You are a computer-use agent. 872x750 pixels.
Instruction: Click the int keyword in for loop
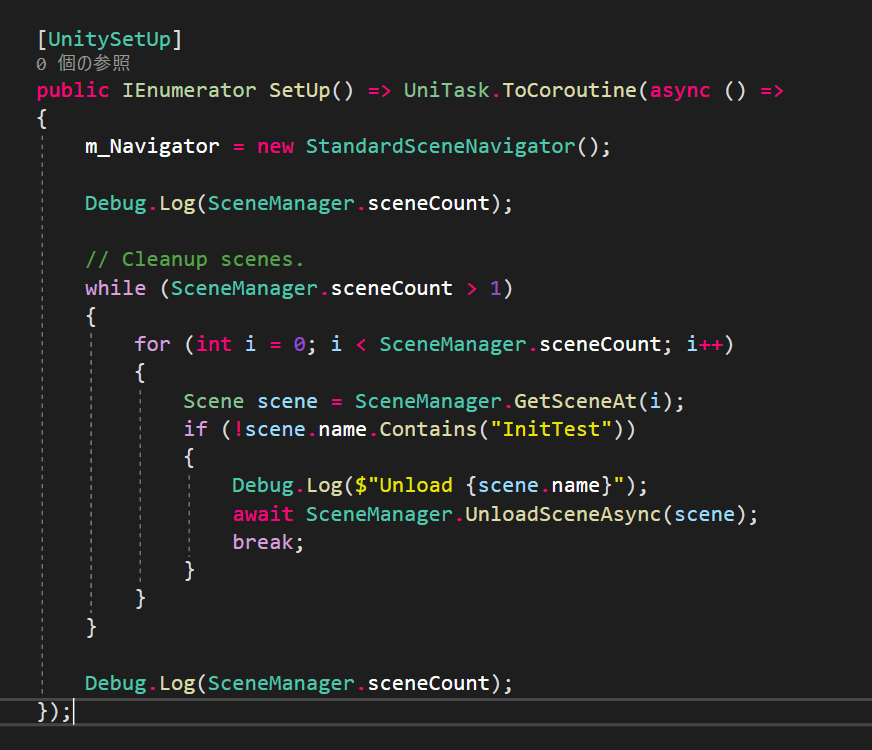(214, 344)
